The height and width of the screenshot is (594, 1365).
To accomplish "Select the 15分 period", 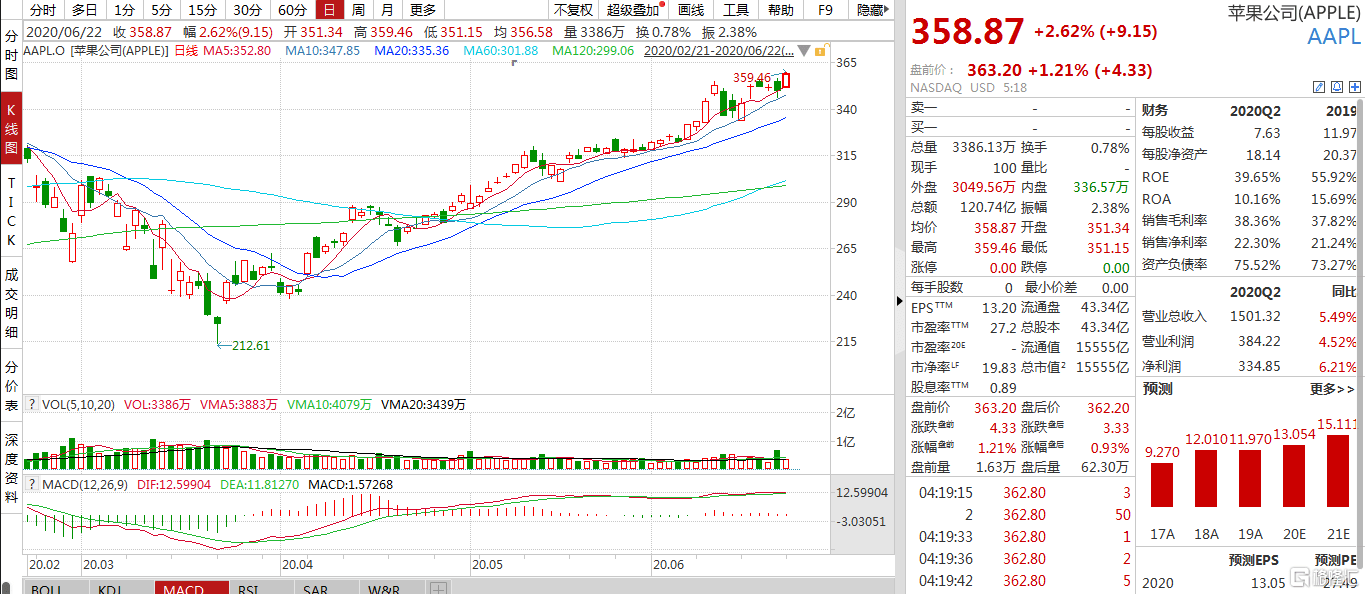I will 202,10.
